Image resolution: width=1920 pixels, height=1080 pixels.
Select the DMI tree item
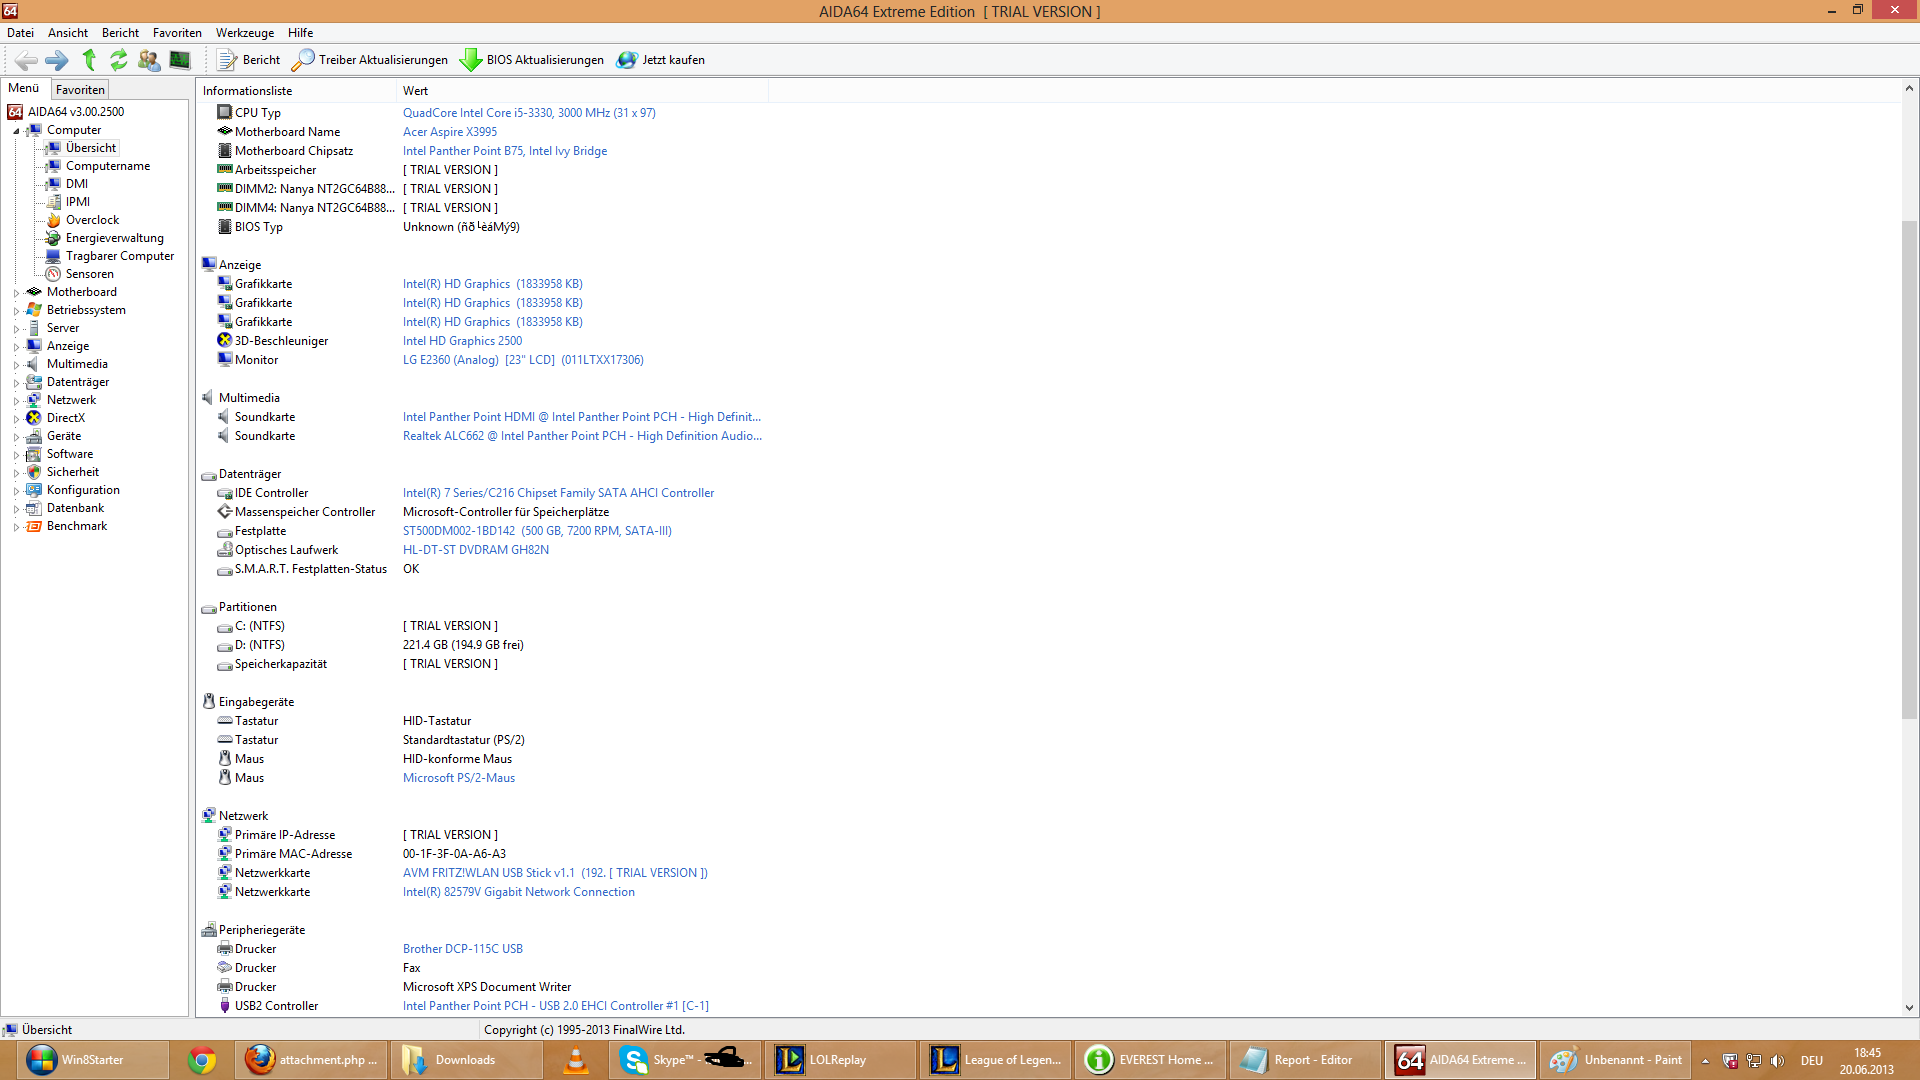coord(77,184)
